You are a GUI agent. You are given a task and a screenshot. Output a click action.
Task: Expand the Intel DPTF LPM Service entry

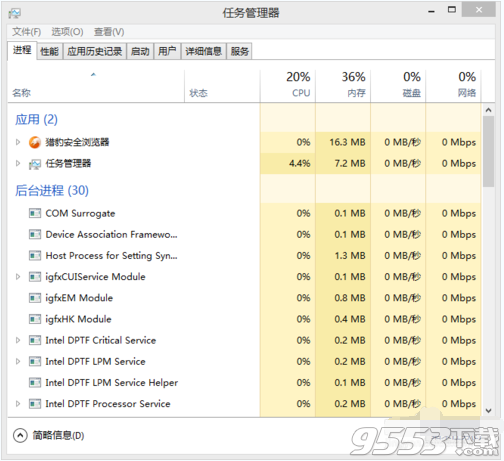pos(18,361)
